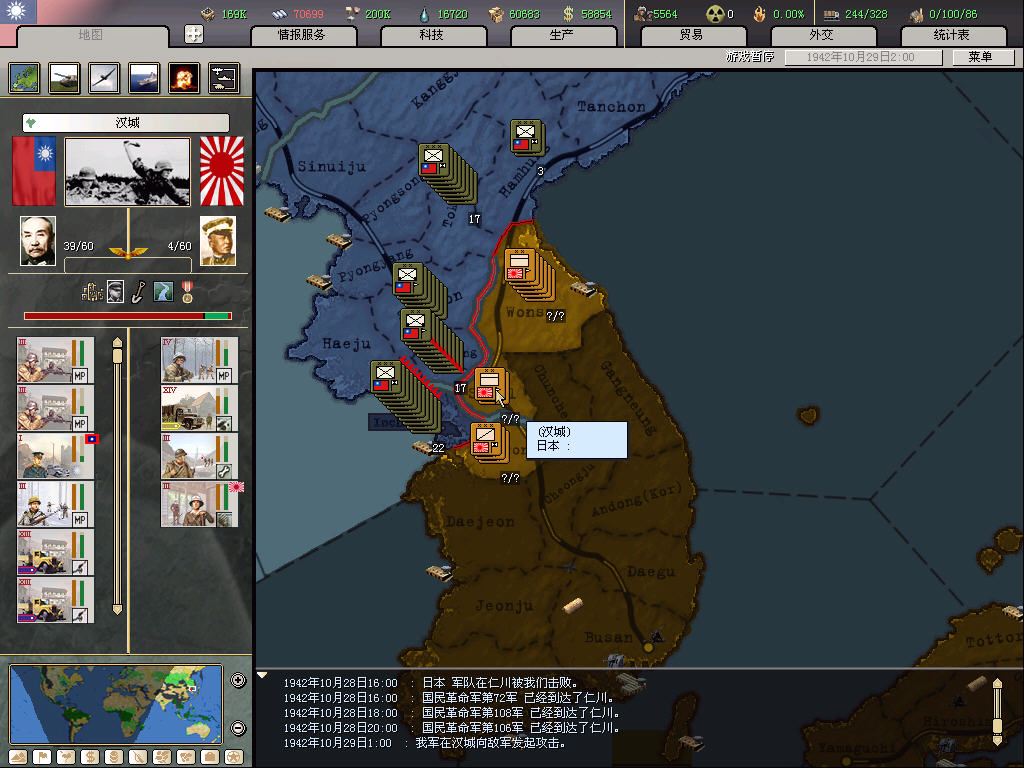Click the Daejeon province label
Viewport: 1024px width, 768px height.
coord(481,522)
